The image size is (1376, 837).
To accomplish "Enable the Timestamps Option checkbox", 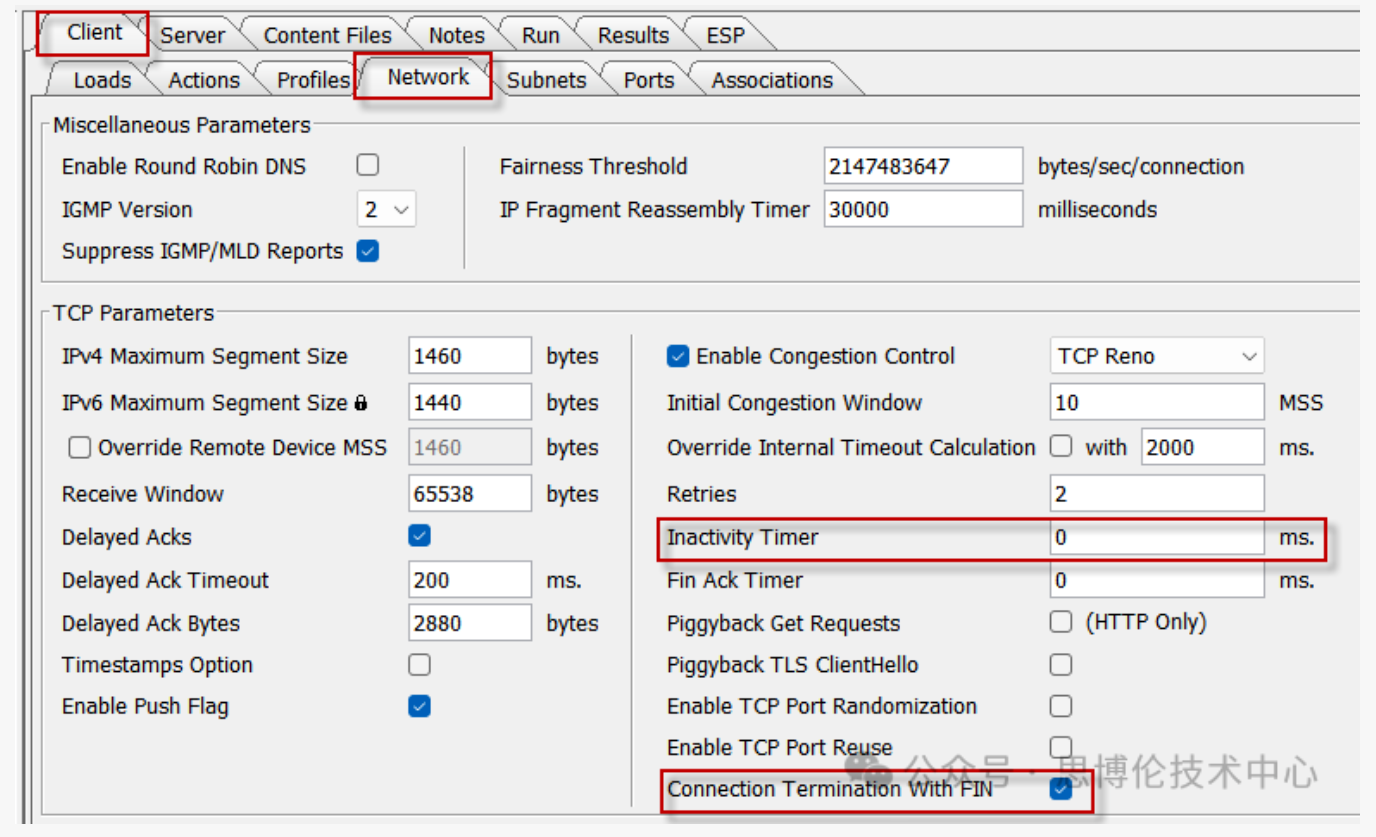I will click(420, 665).
